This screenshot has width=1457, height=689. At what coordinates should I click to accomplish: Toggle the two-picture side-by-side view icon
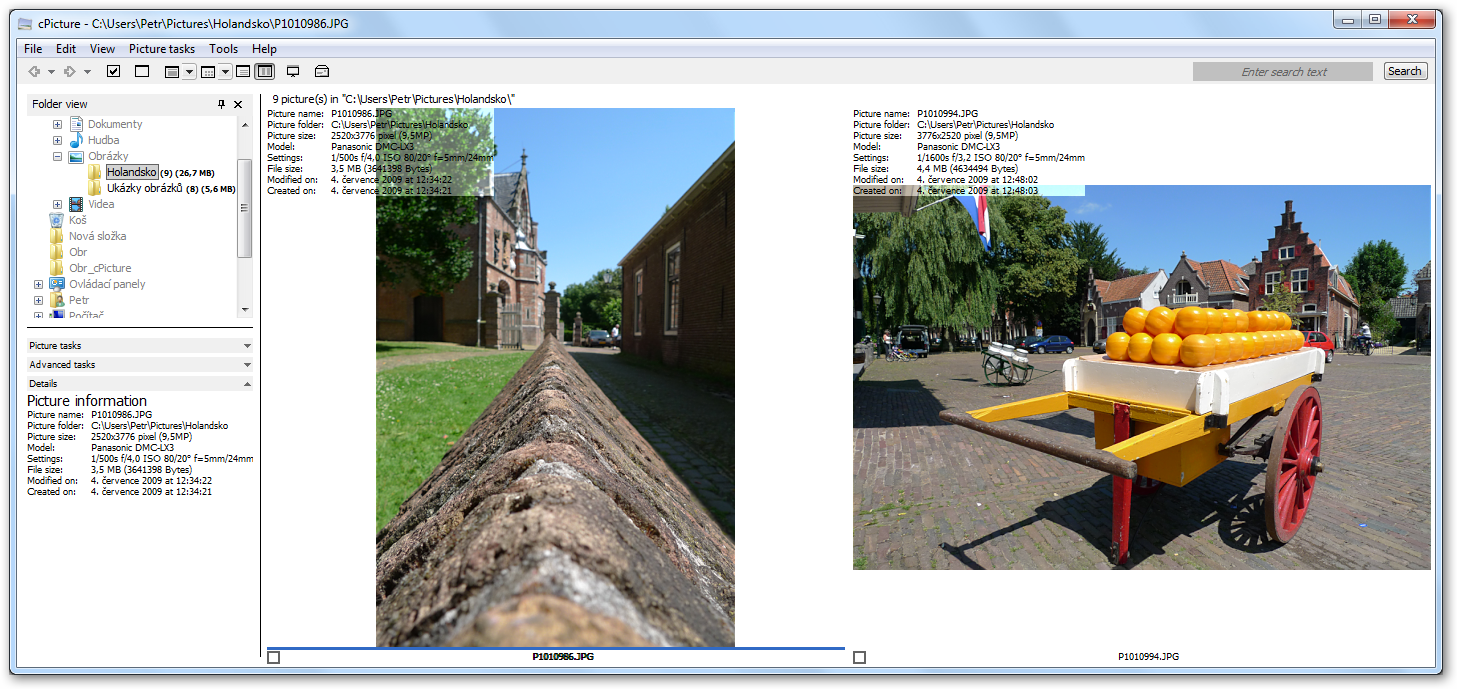pos(265,71)
